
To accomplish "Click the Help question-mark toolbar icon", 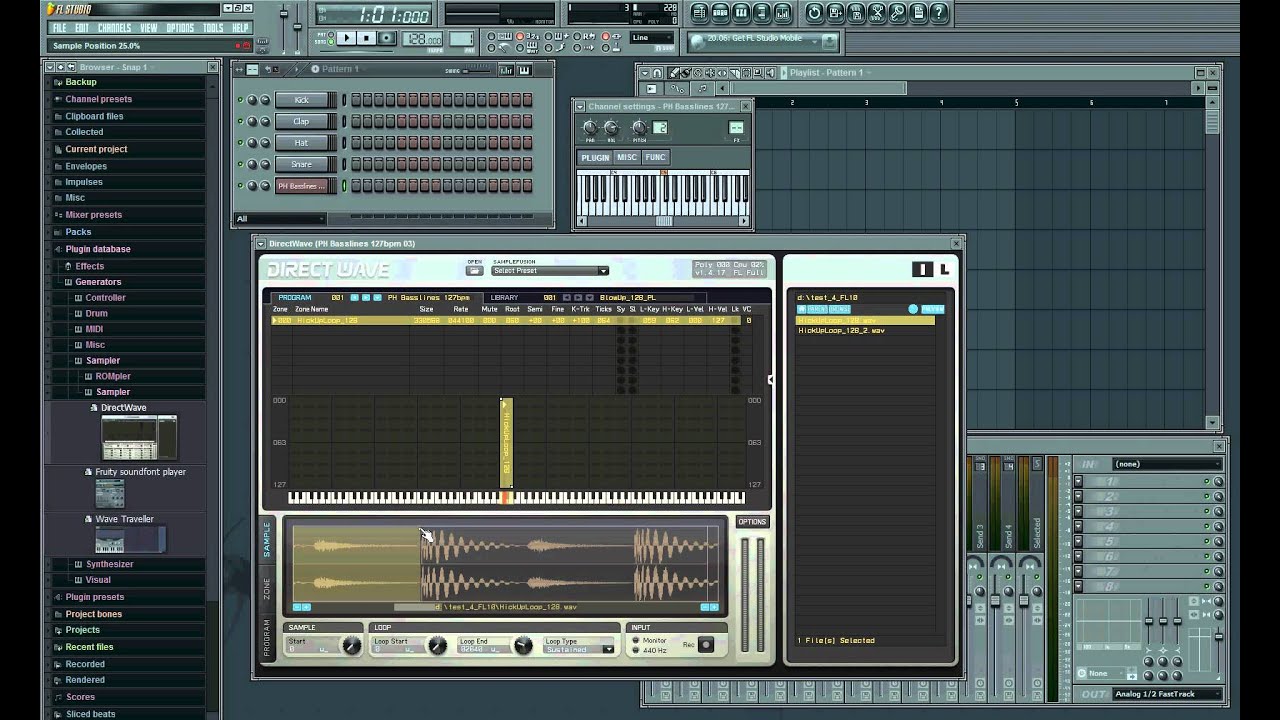I will pyautogui.click(x=939, y=13).
